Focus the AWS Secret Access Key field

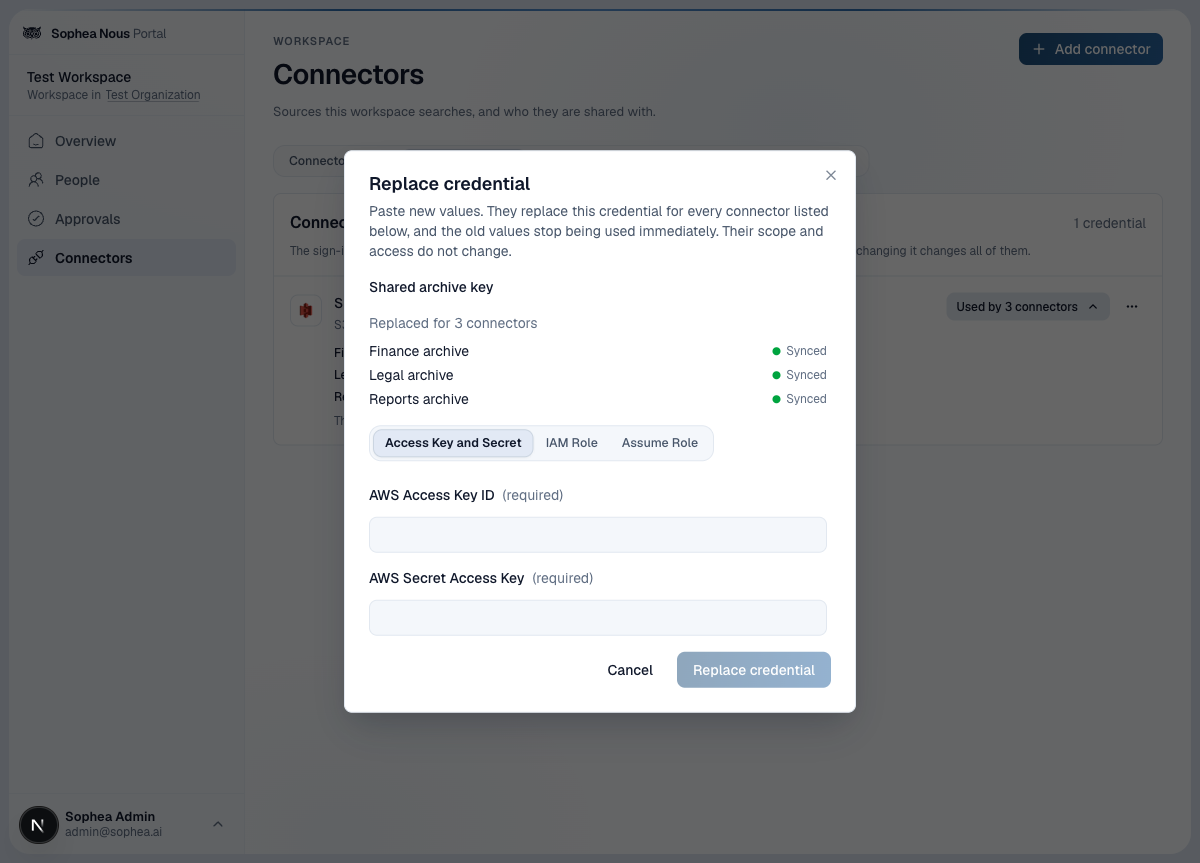598,618
